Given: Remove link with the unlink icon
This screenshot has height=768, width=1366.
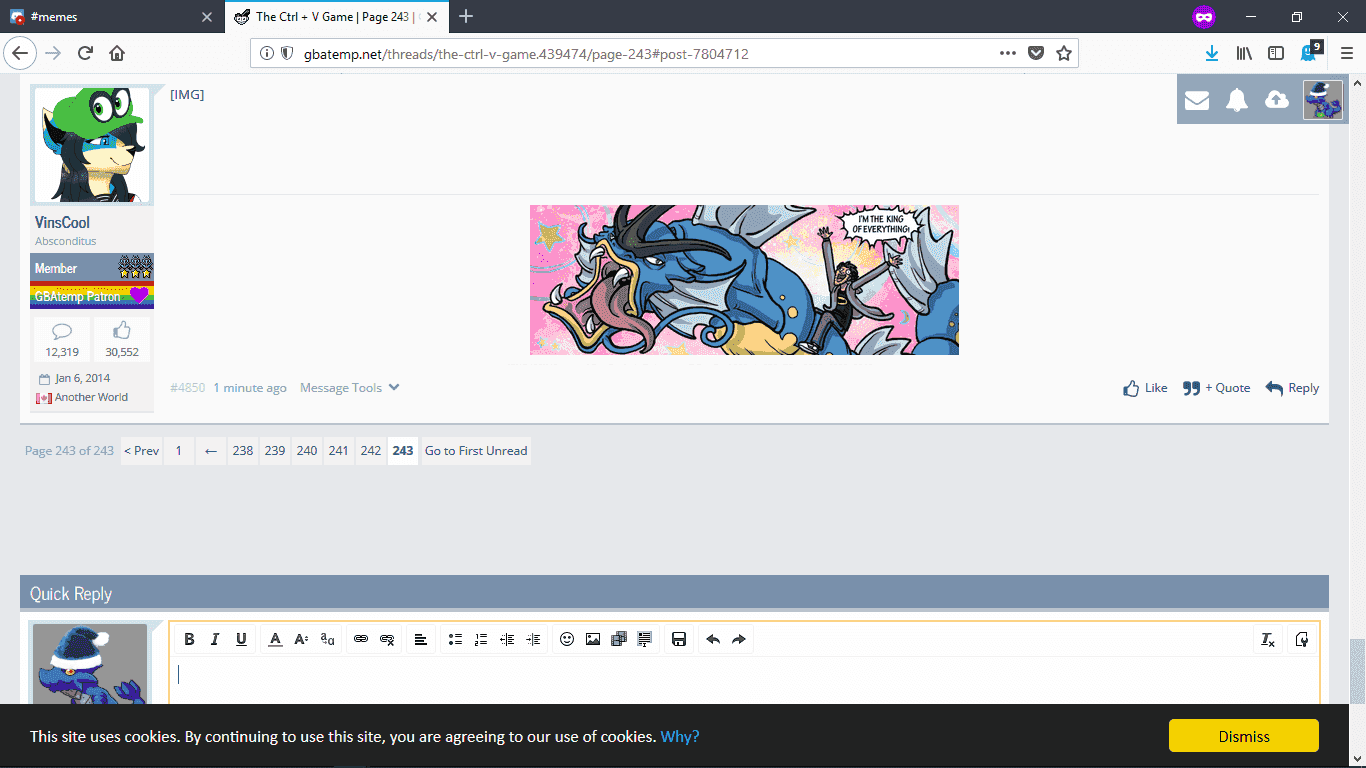Looking at the screenshot, I should tap(387, 640).
